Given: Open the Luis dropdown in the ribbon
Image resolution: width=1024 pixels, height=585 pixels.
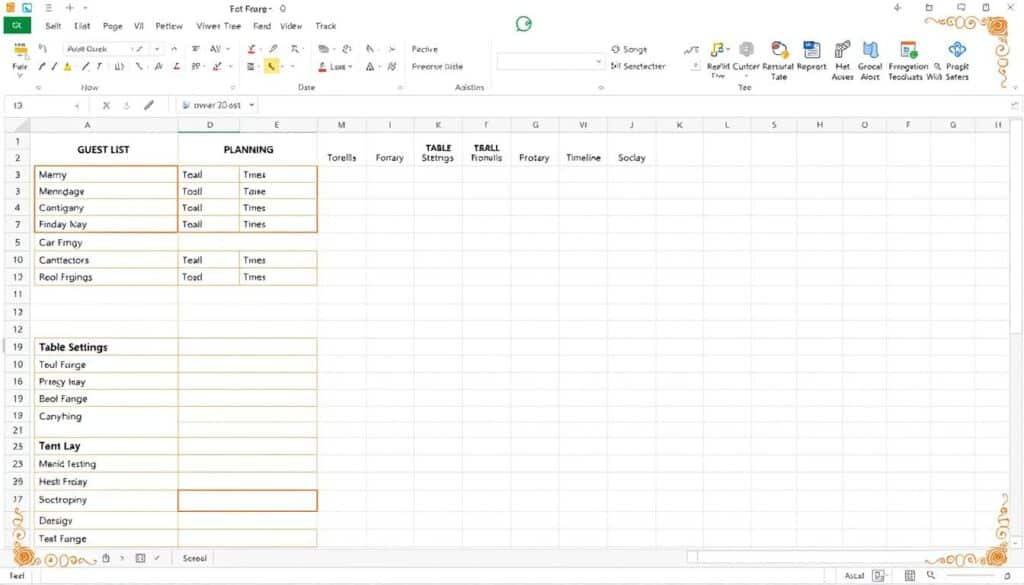Looking at the screenshot, I should click(x=335, y=67).
